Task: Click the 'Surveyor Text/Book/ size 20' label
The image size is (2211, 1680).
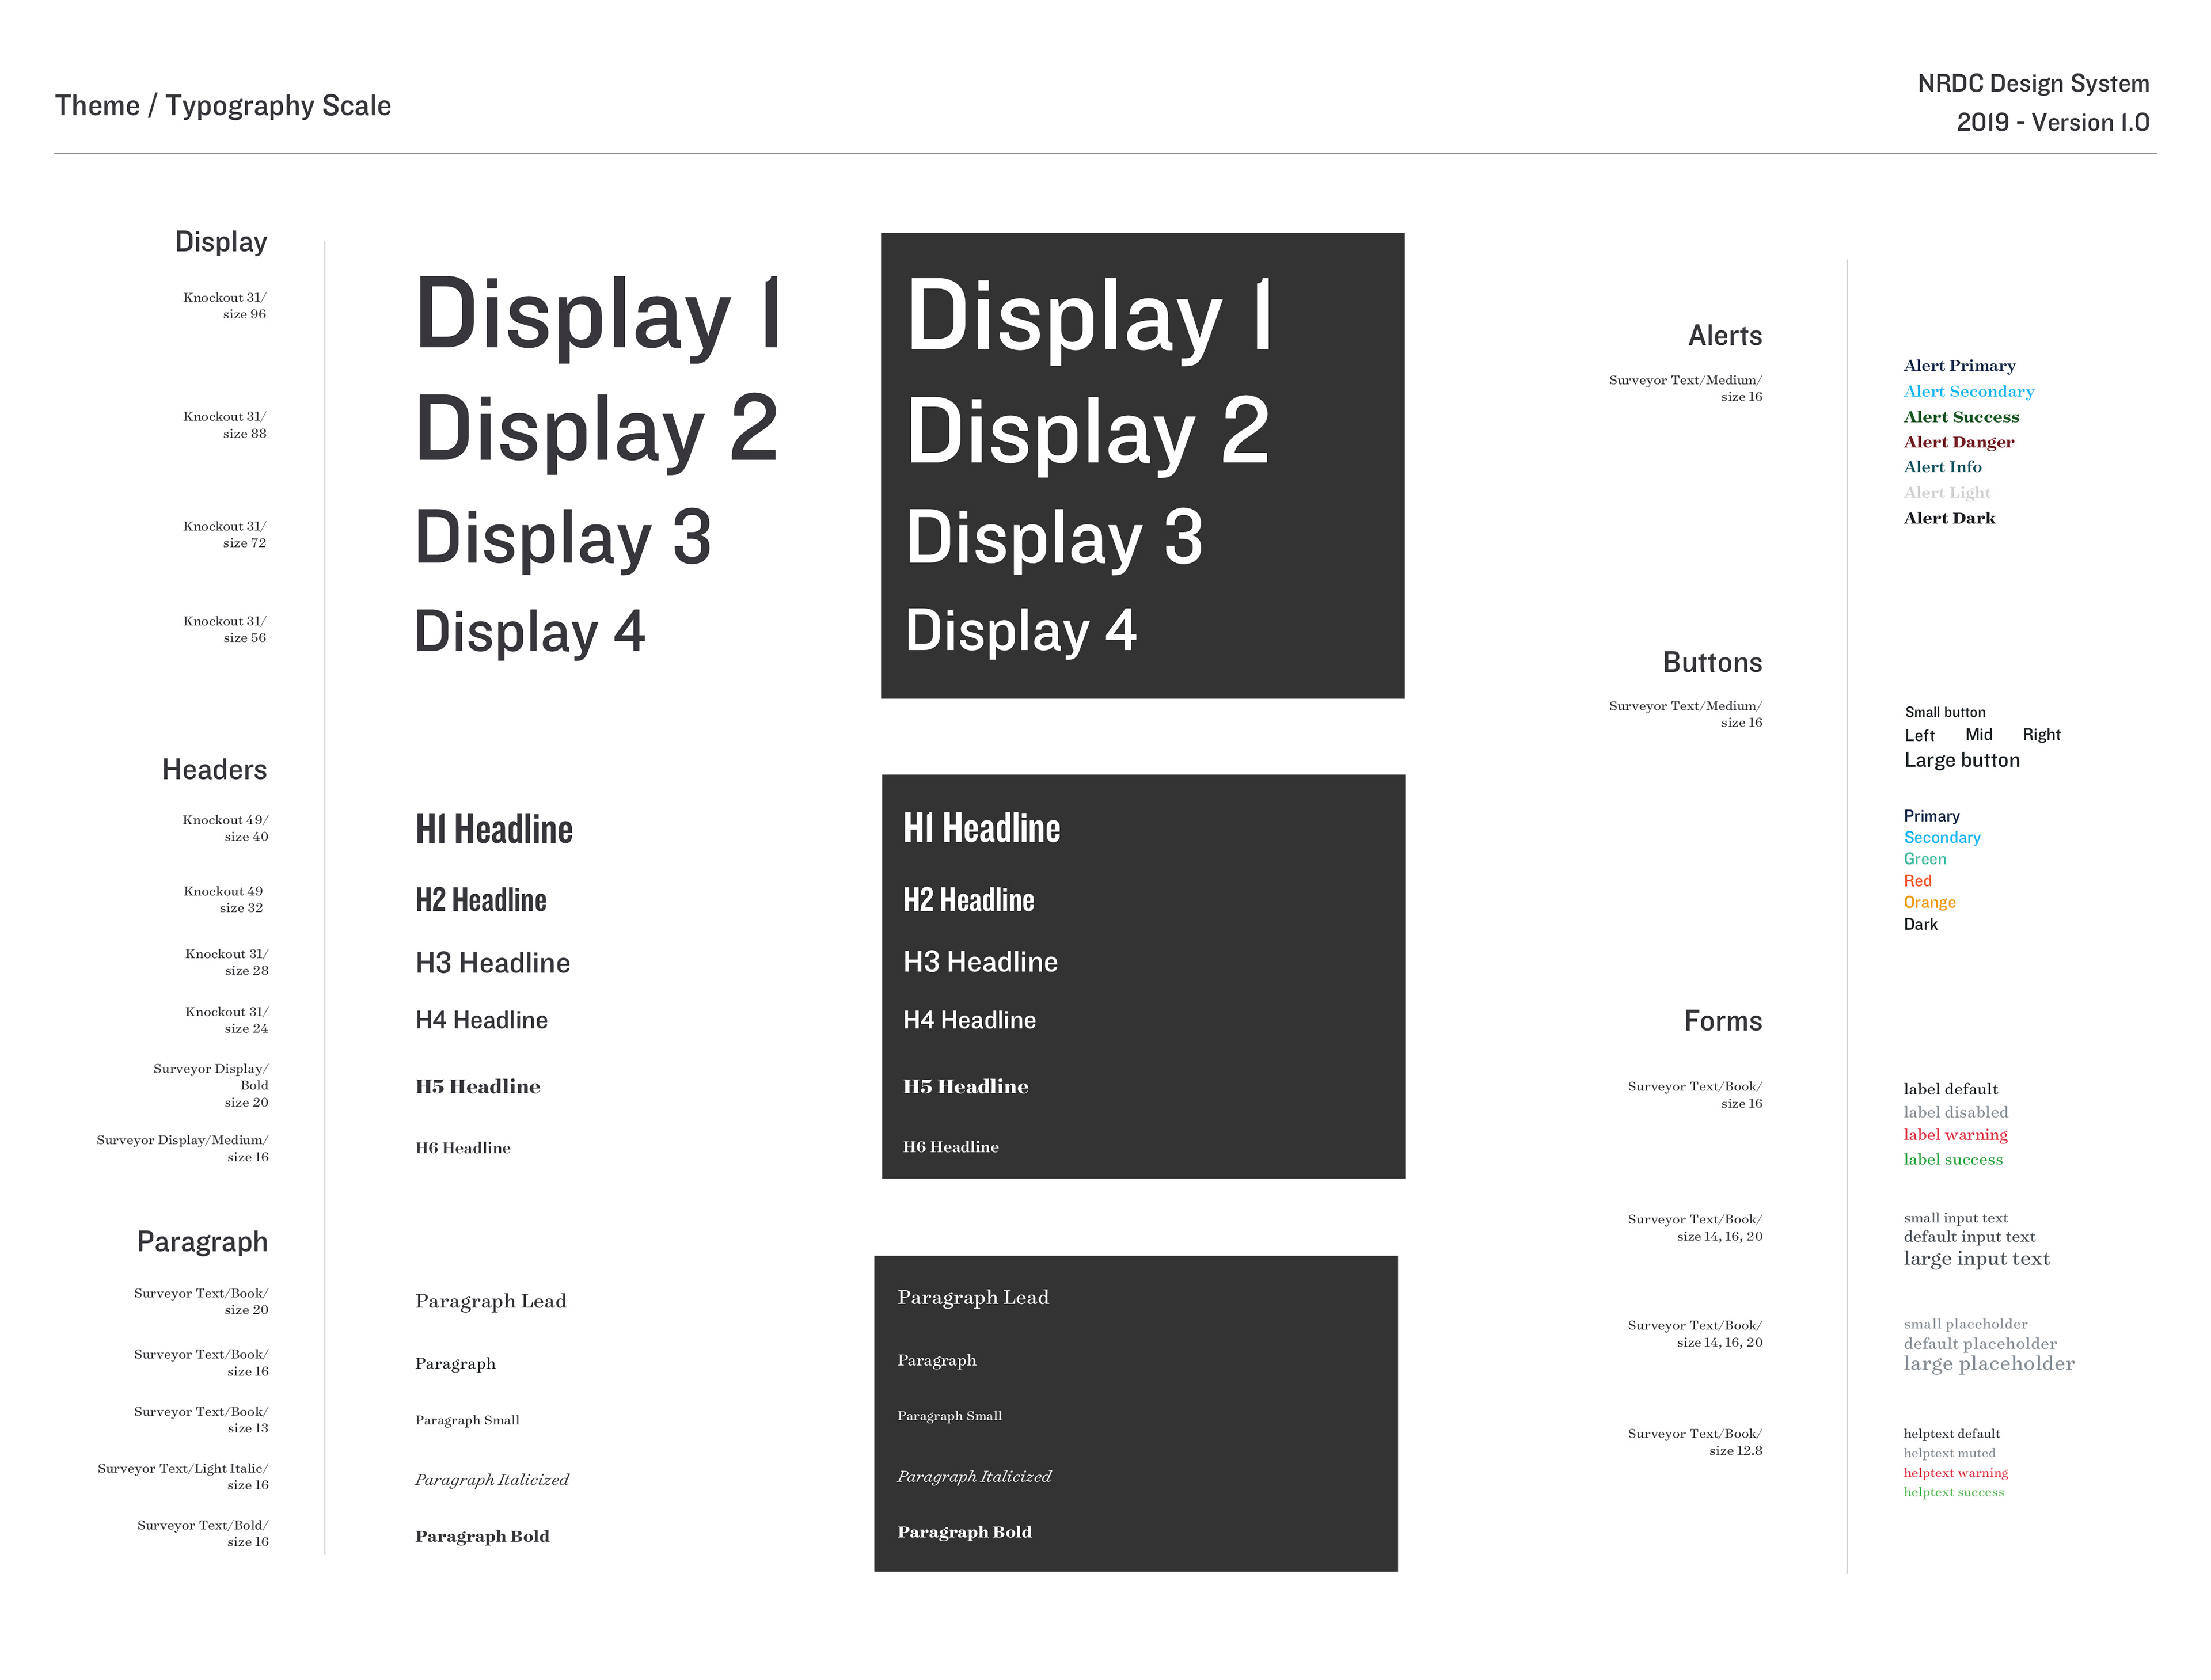Action: [x=201, y=1301]
